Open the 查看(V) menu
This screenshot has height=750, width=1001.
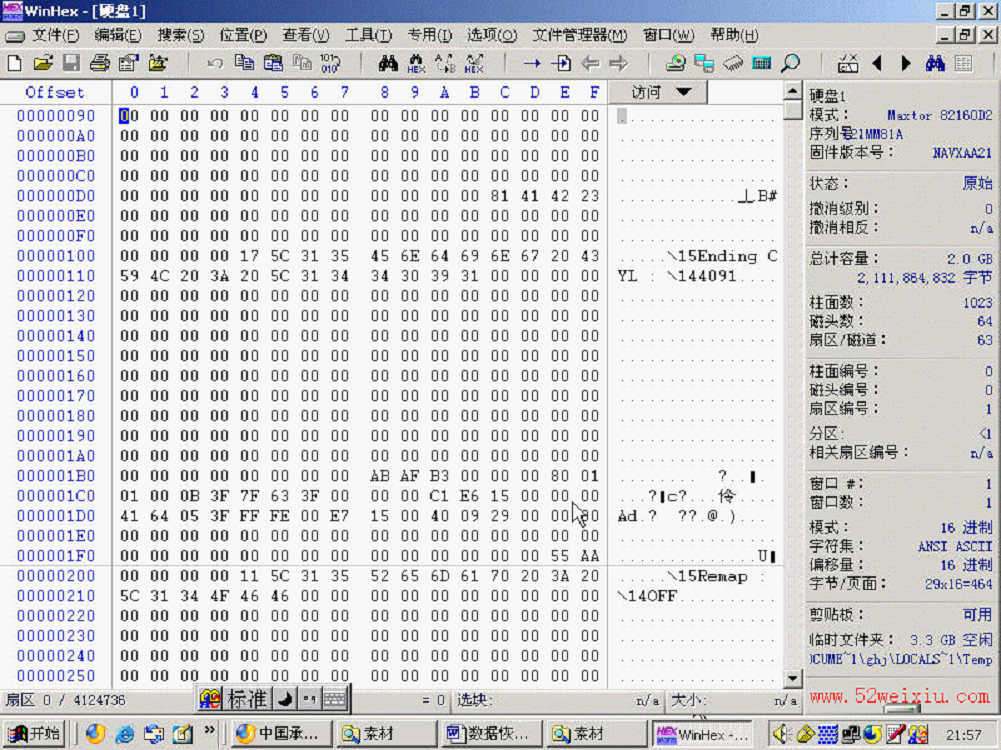point(306,35)
